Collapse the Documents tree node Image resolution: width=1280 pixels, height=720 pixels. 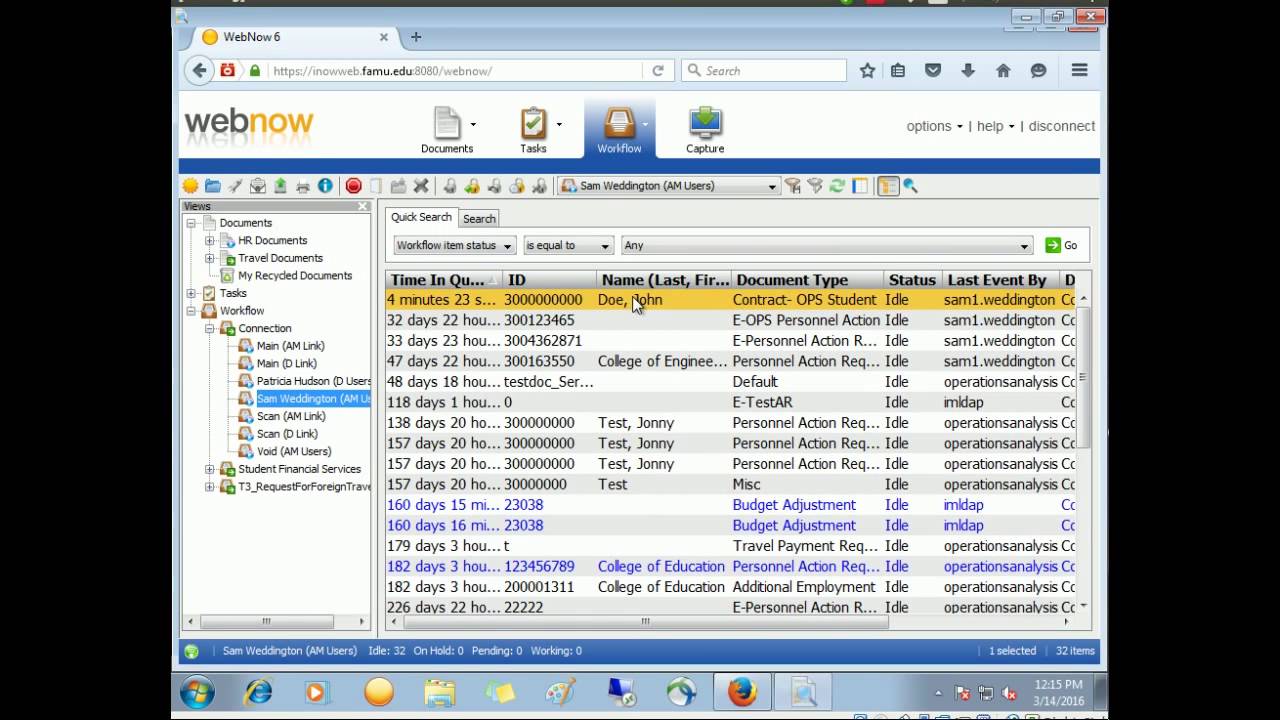tap(191, 223)
